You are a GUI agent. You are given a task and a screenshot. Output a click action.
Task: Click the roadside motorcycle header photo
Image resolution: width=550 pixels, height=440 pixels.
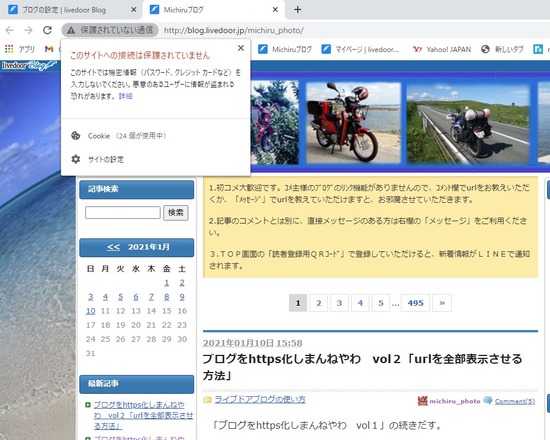(468, 123)
